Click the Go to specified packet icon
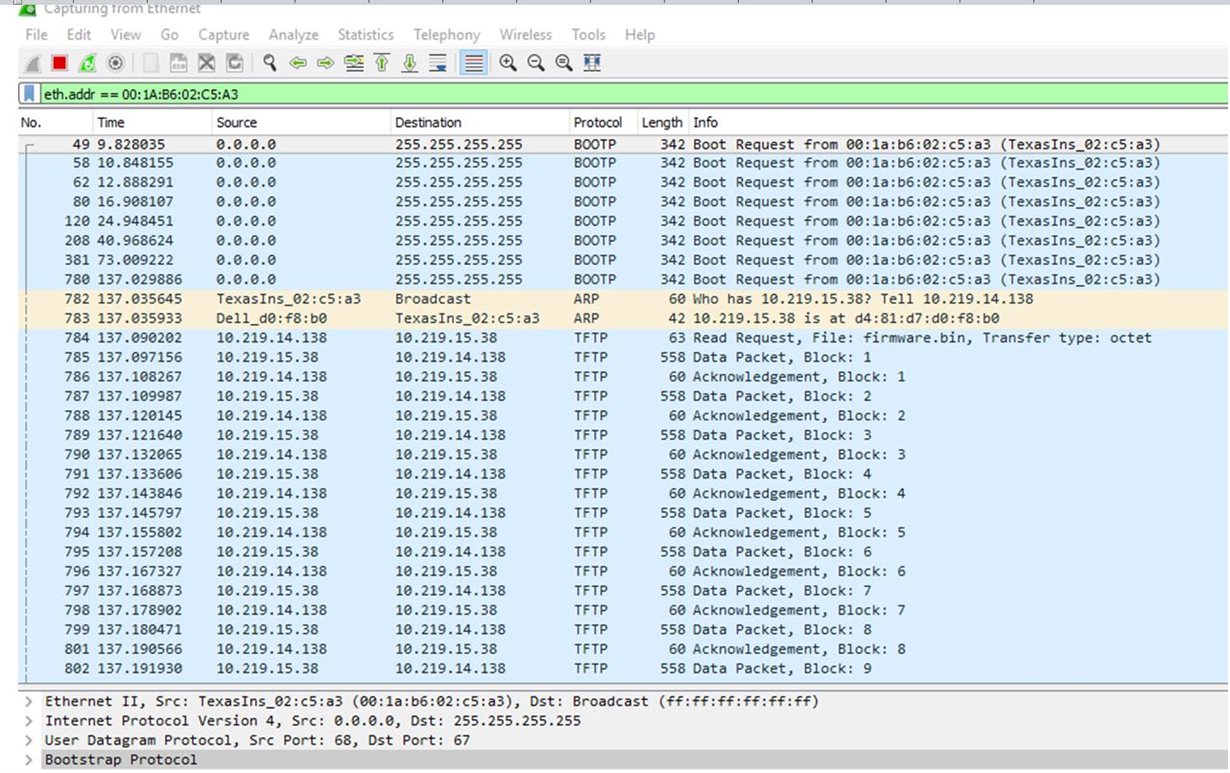 353,63
